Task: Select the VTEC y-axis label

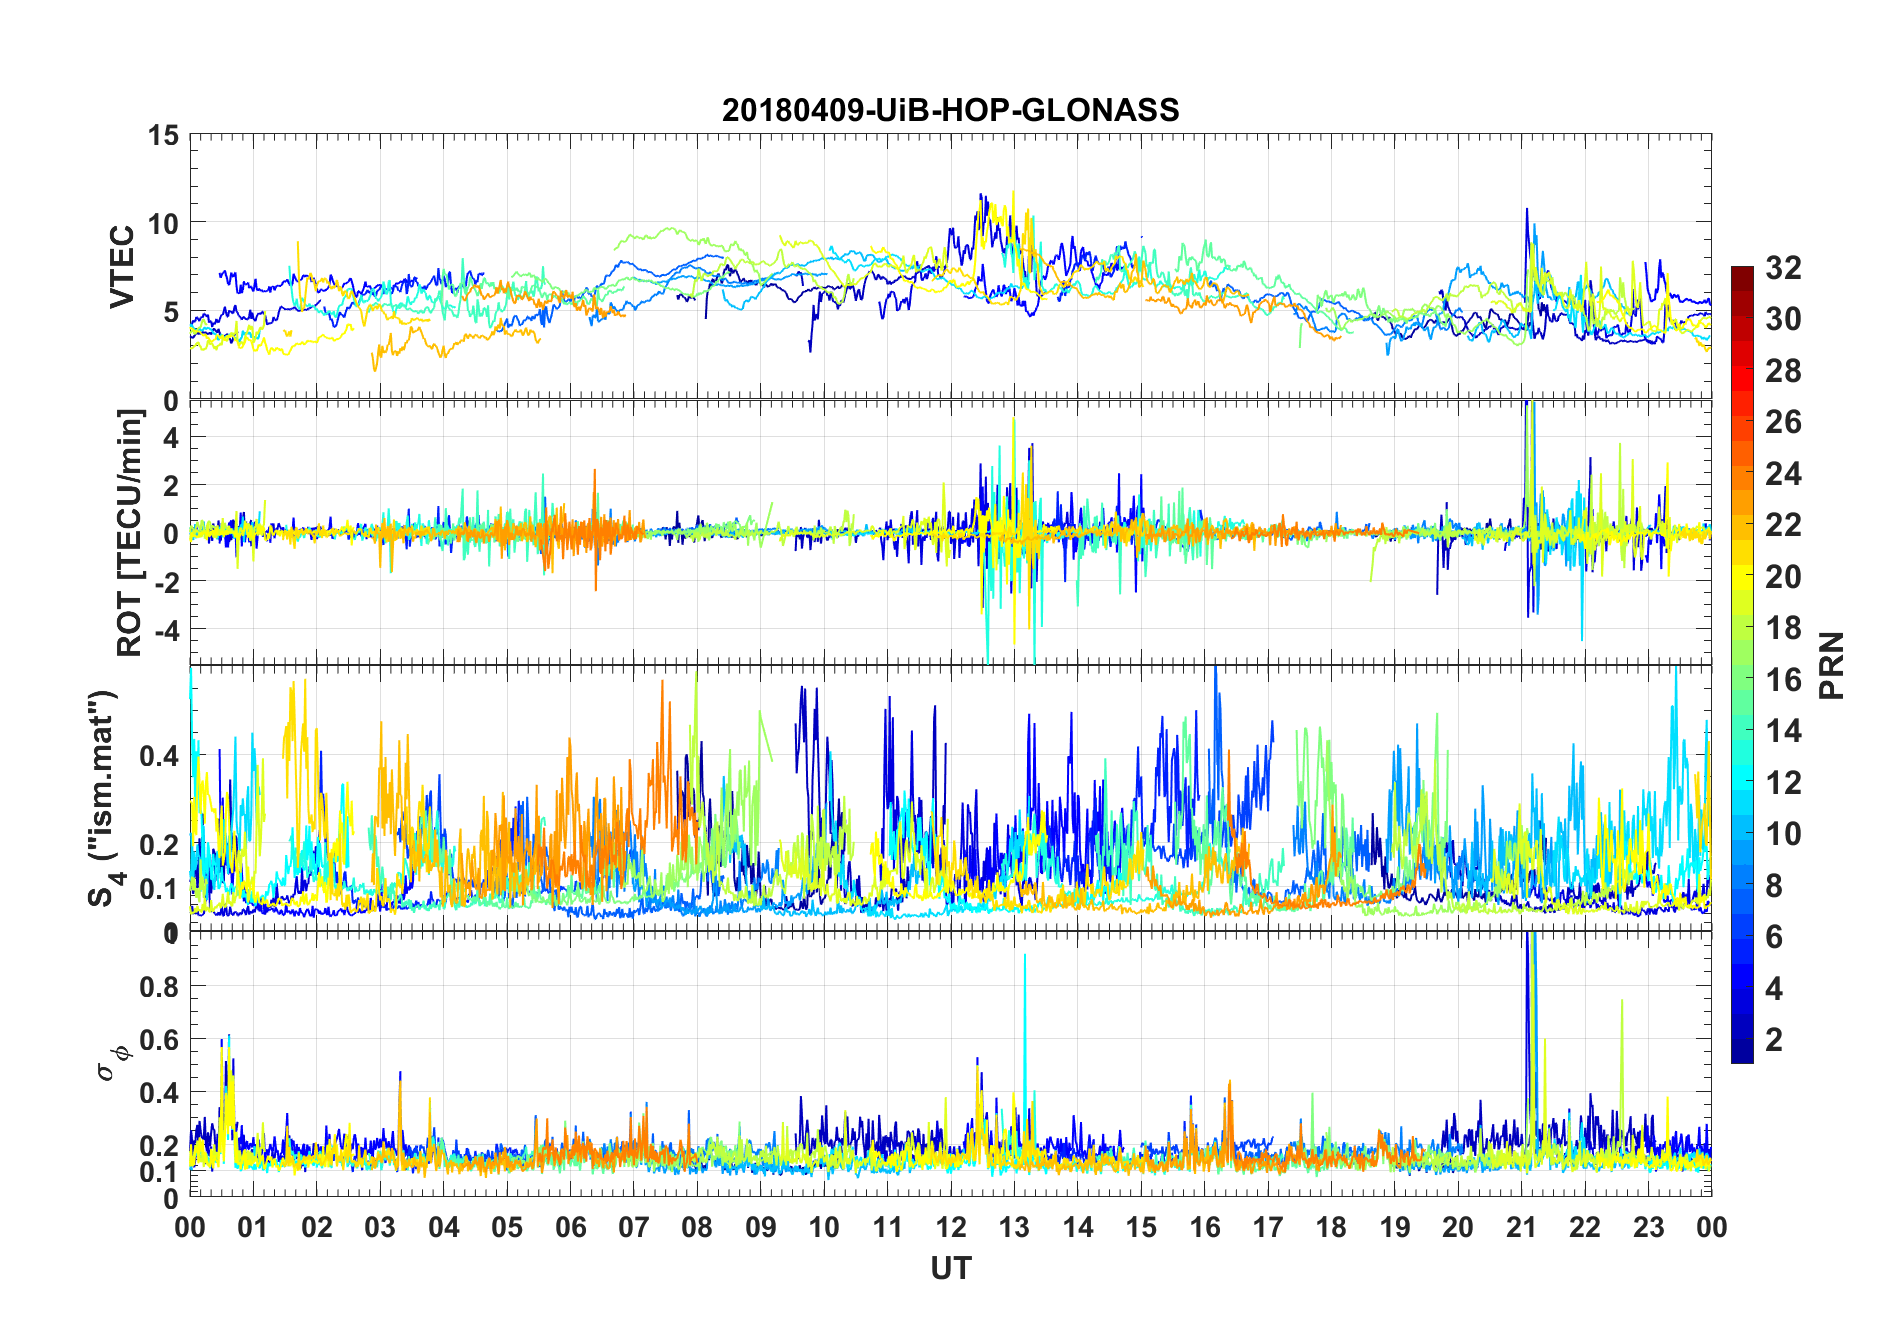Action: [122, 267]
